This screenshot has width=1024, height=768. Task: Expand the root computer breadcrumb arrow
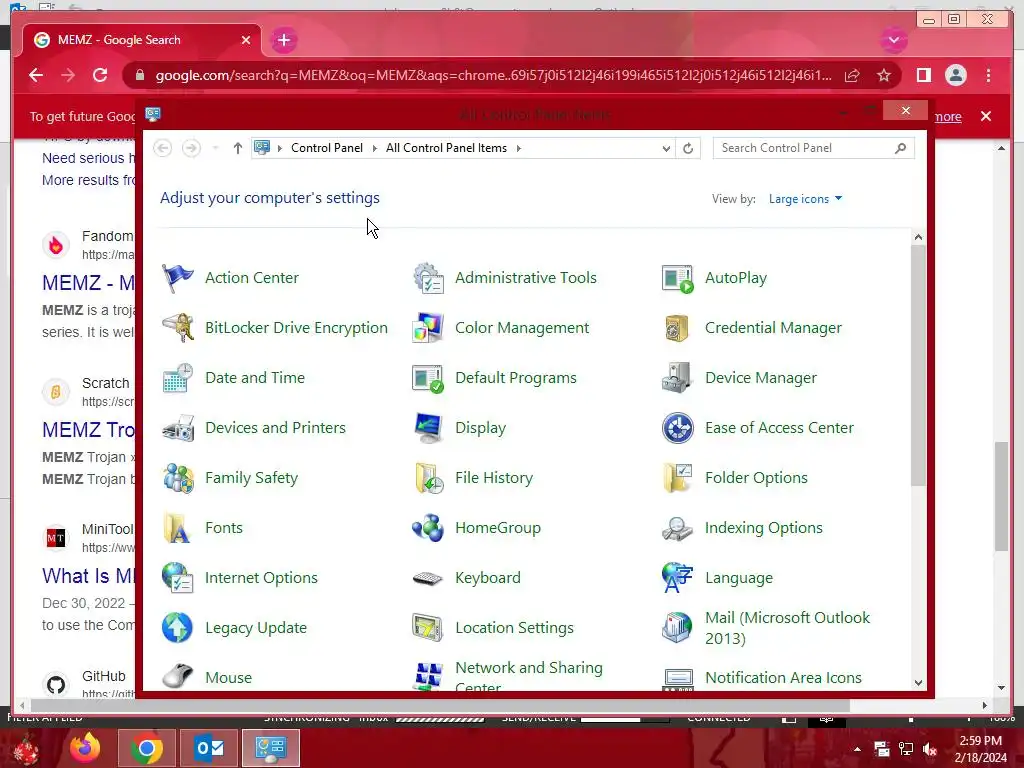coord(280,148)
